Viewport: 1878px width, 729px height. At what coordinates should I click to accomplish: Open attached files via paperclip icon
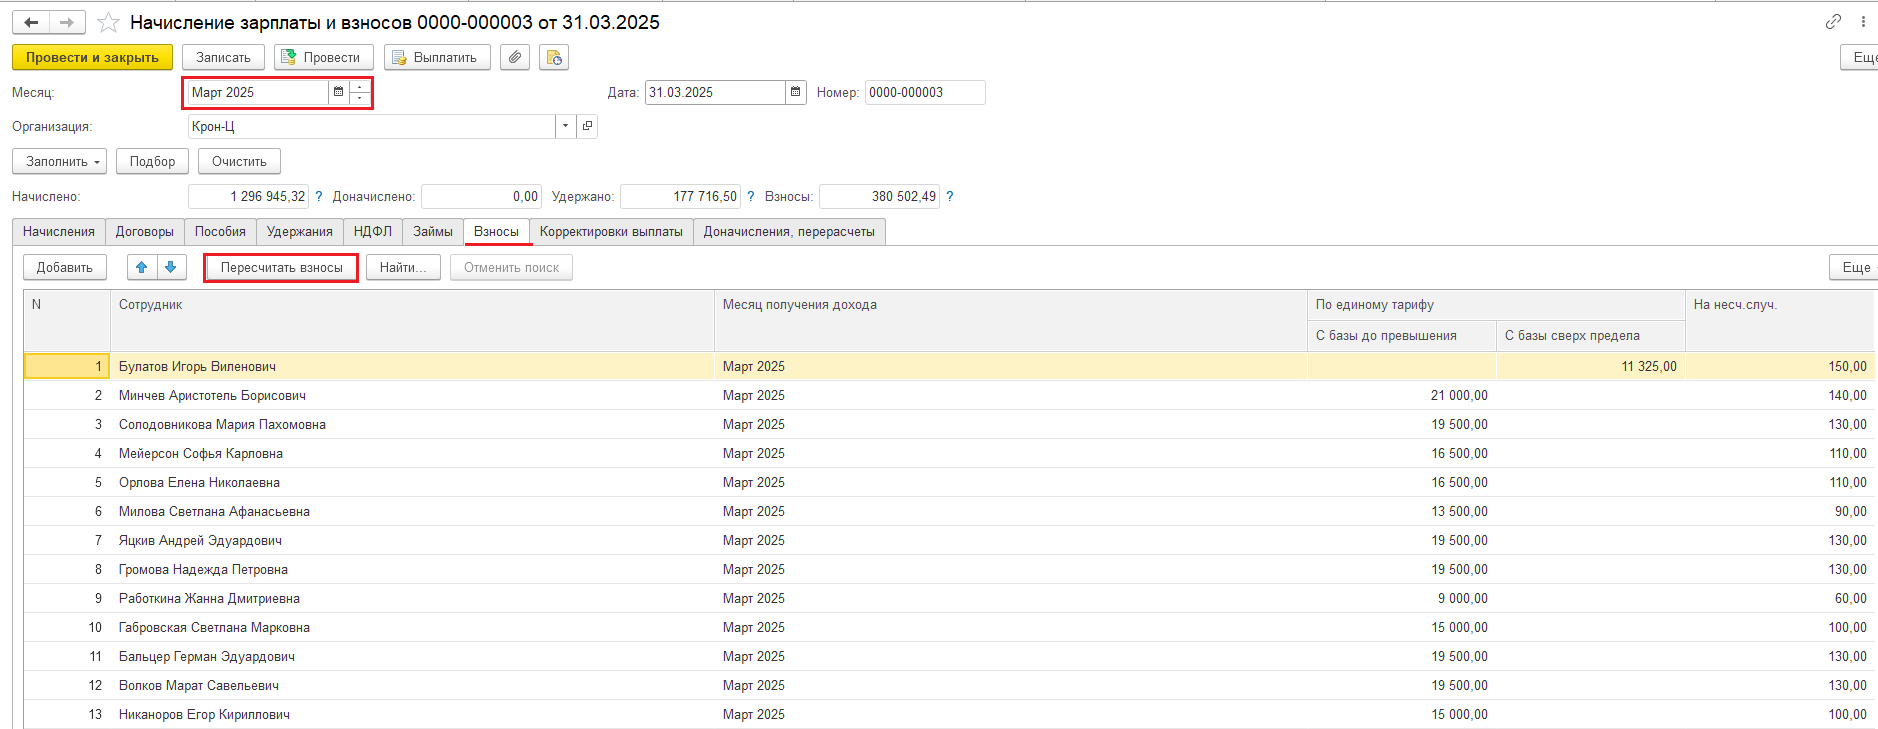tap(514, 58)
